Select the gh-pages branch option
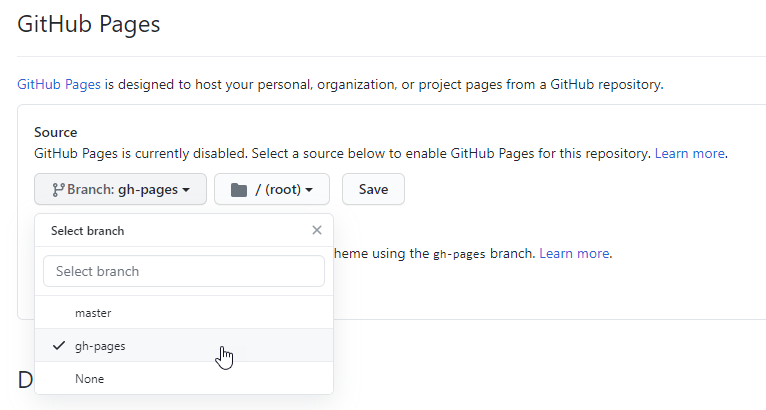 (x=184, y=345)
